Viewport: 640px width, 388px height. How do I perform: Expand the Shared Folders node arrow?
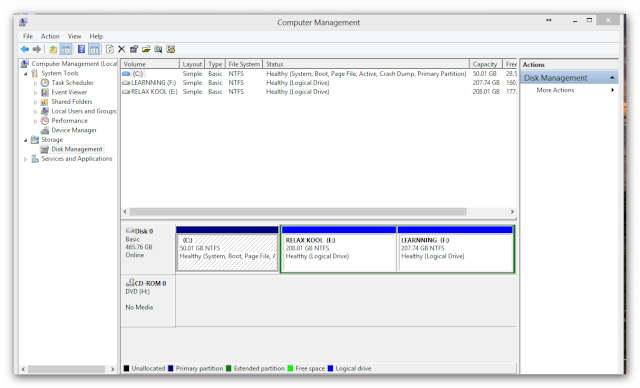pyautogui.click(x=36, y=102)
